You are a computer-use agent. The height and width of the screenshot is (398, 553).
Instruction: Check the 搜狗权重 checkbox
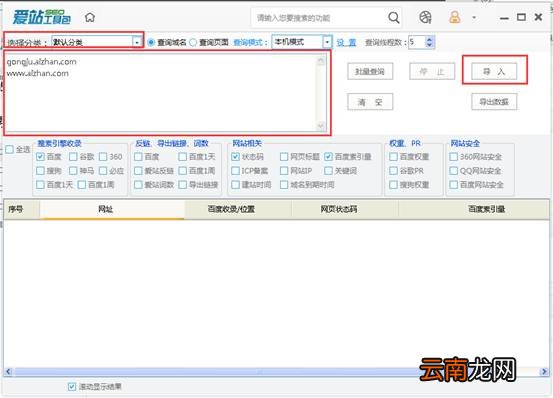(393, 184)
